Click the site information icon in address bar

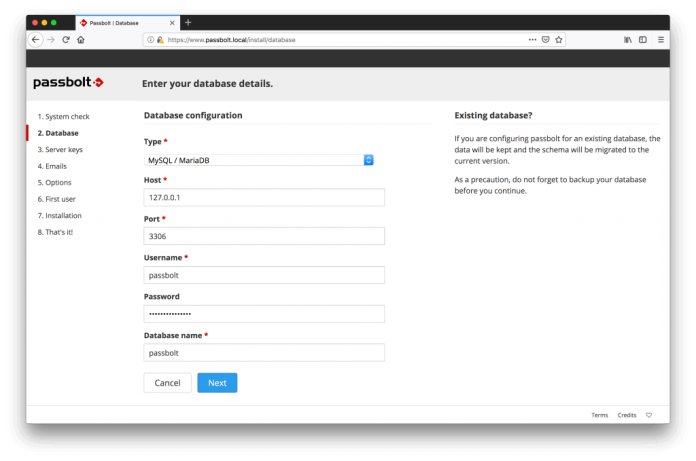pos(150,39)
